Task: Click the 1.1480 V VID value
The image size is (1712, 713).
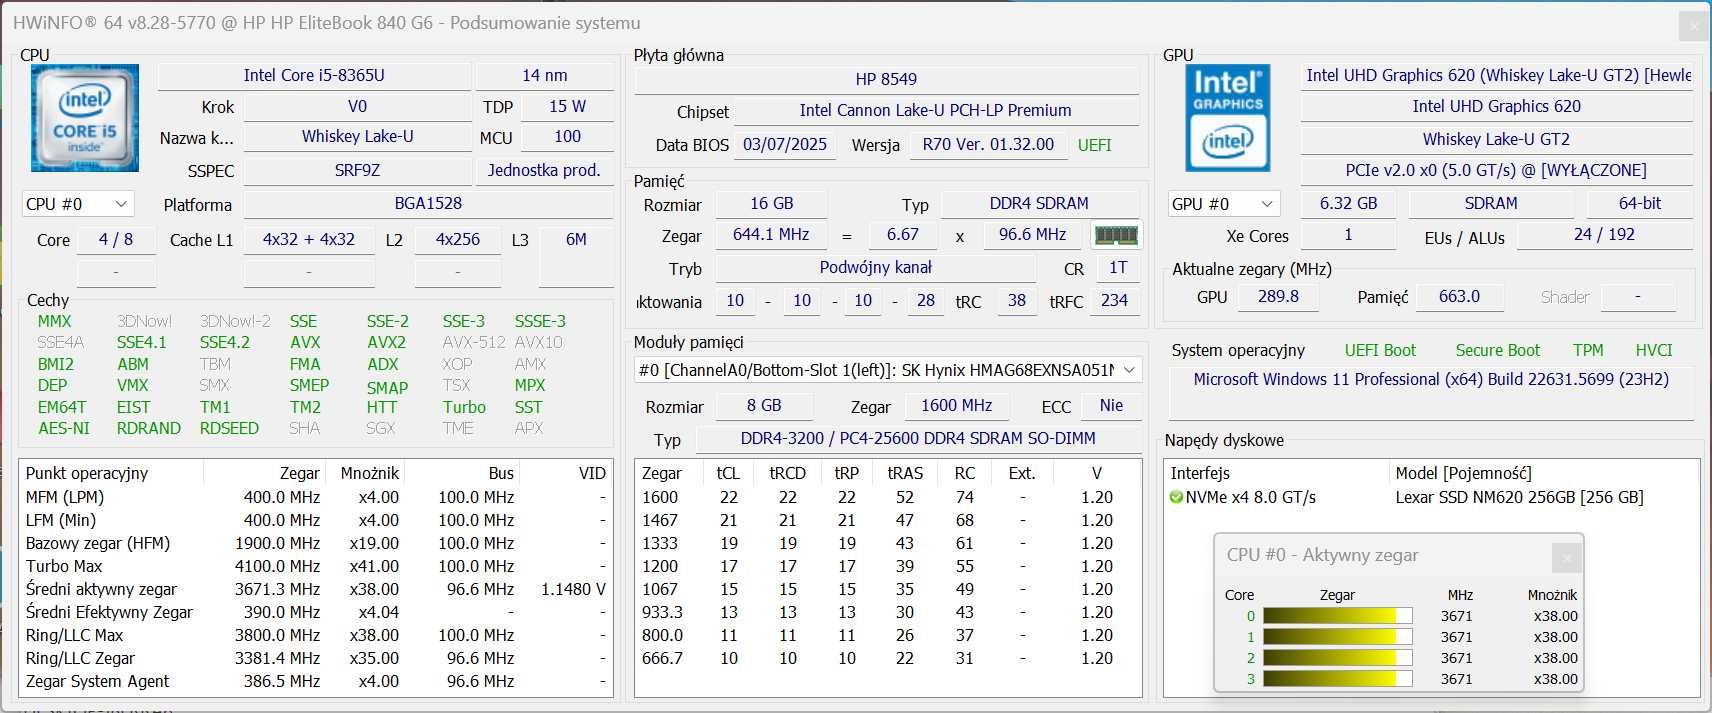Action: (x=573, y=589)
